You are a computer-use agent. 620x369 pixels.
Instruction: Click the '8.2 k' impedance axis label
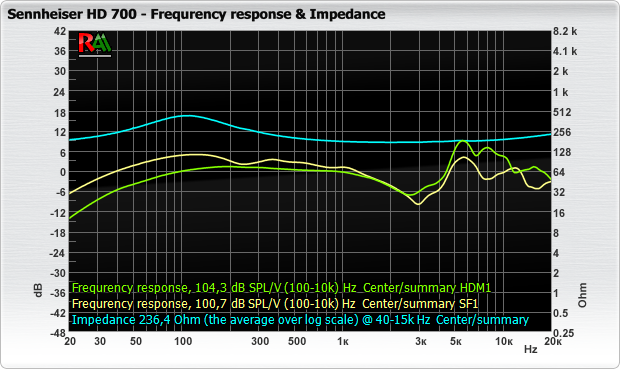565,32
